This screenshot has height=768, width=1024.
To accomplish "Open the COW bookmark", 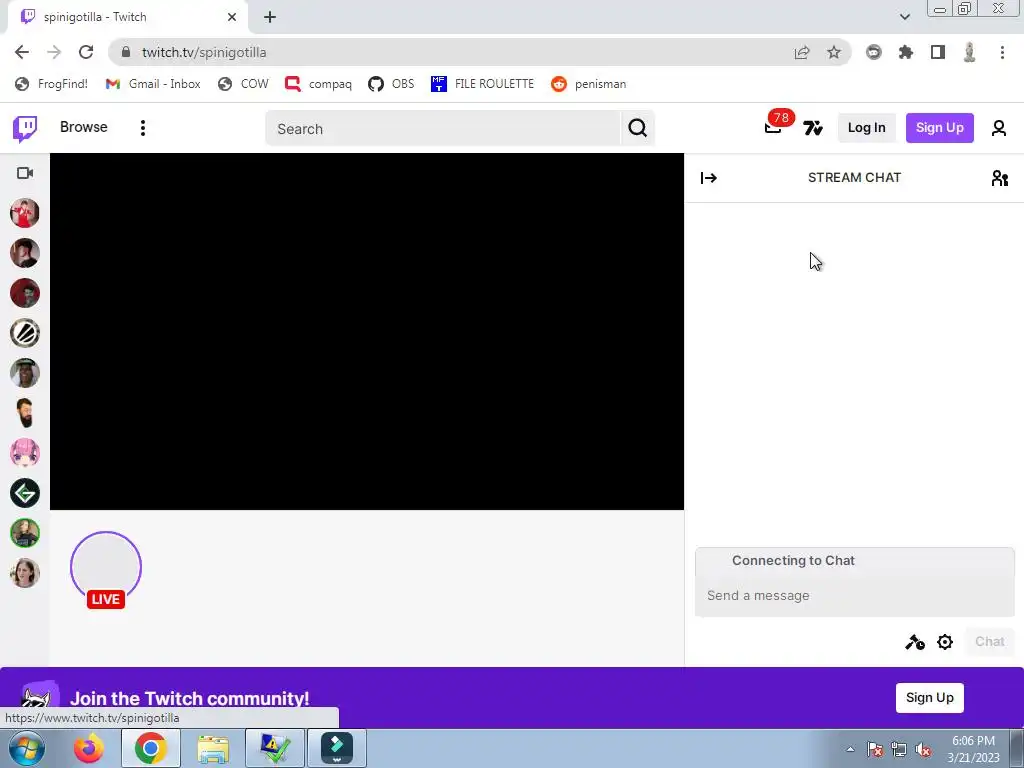I will click(243, 84).
